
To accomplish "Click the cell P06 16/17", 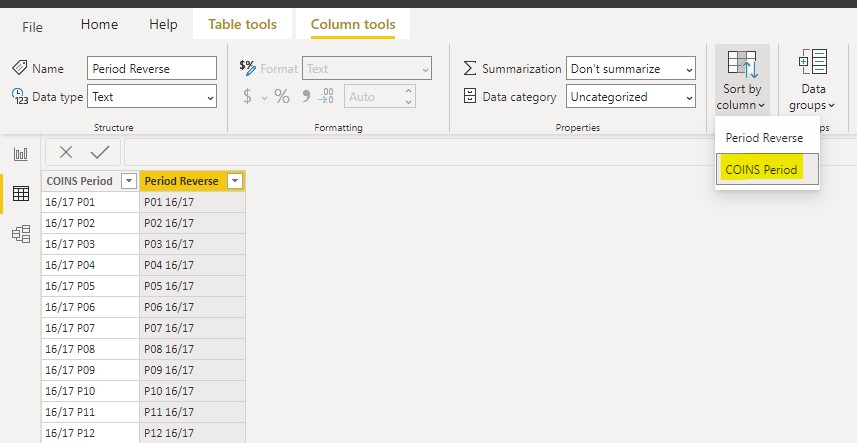I will (x=192, y=307).
